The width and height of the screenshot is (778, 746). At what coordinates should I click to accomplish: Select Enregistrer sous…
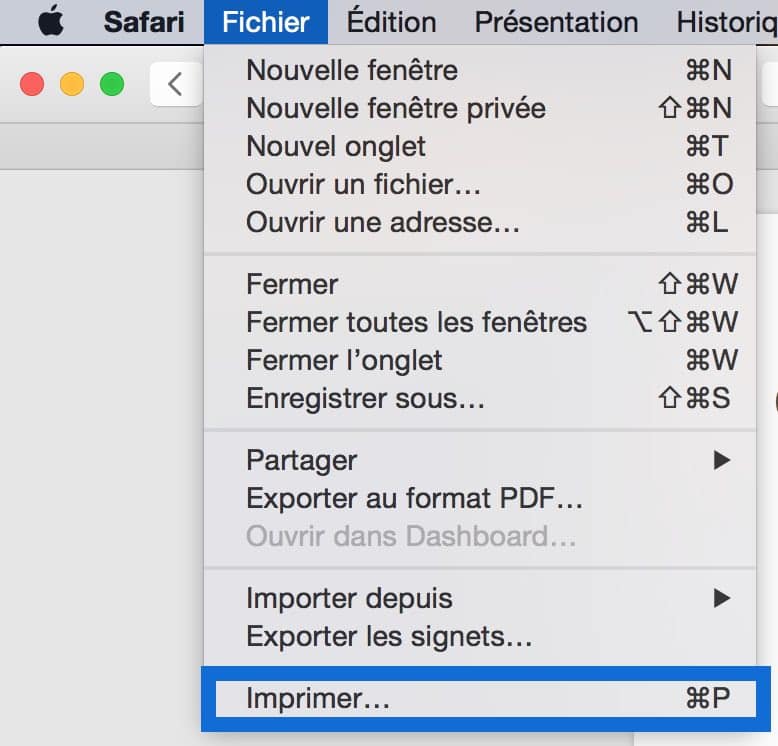pyautogui.click(x=480, y=398)
